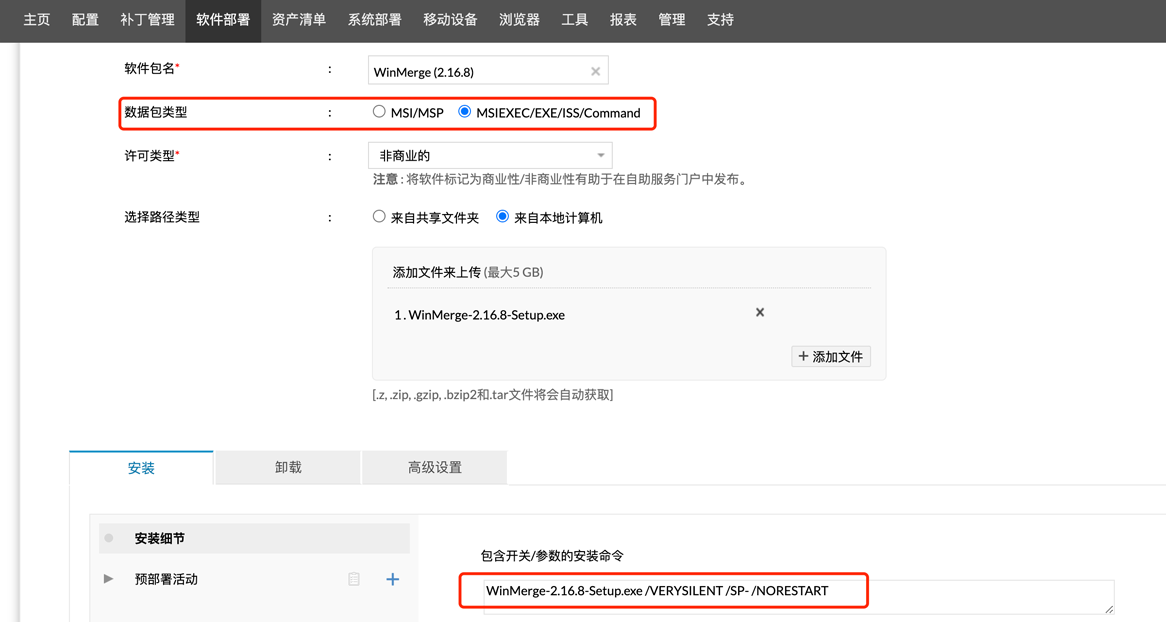Open the 支持 menu
1166x622 pixels.
(x=720, y=20)
